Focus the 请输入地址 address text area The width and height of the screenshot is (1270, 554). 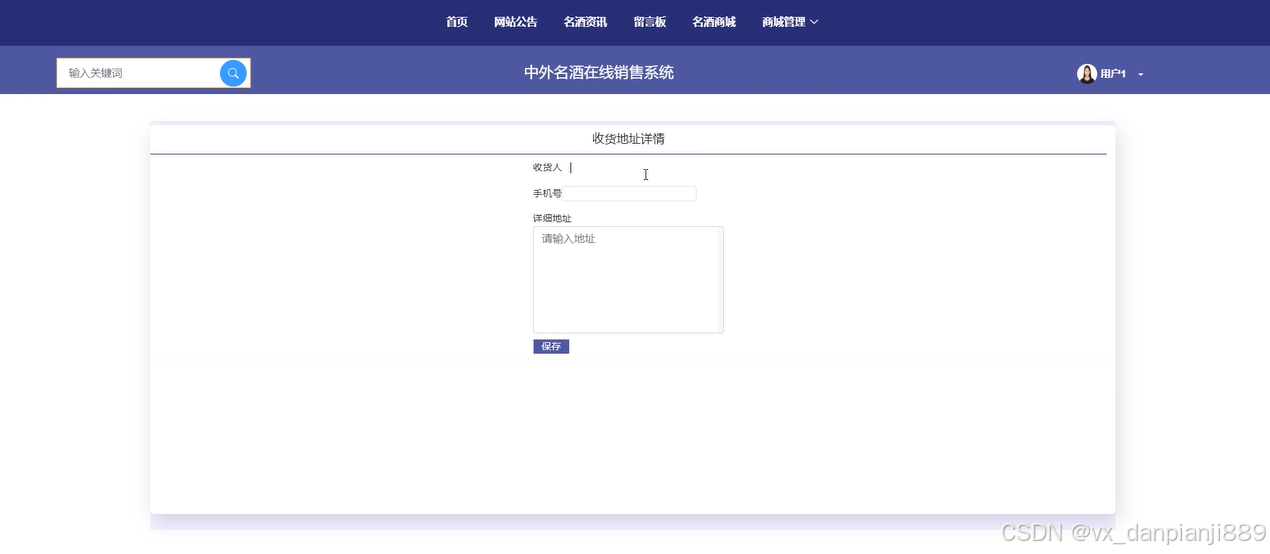coord(628,280)
